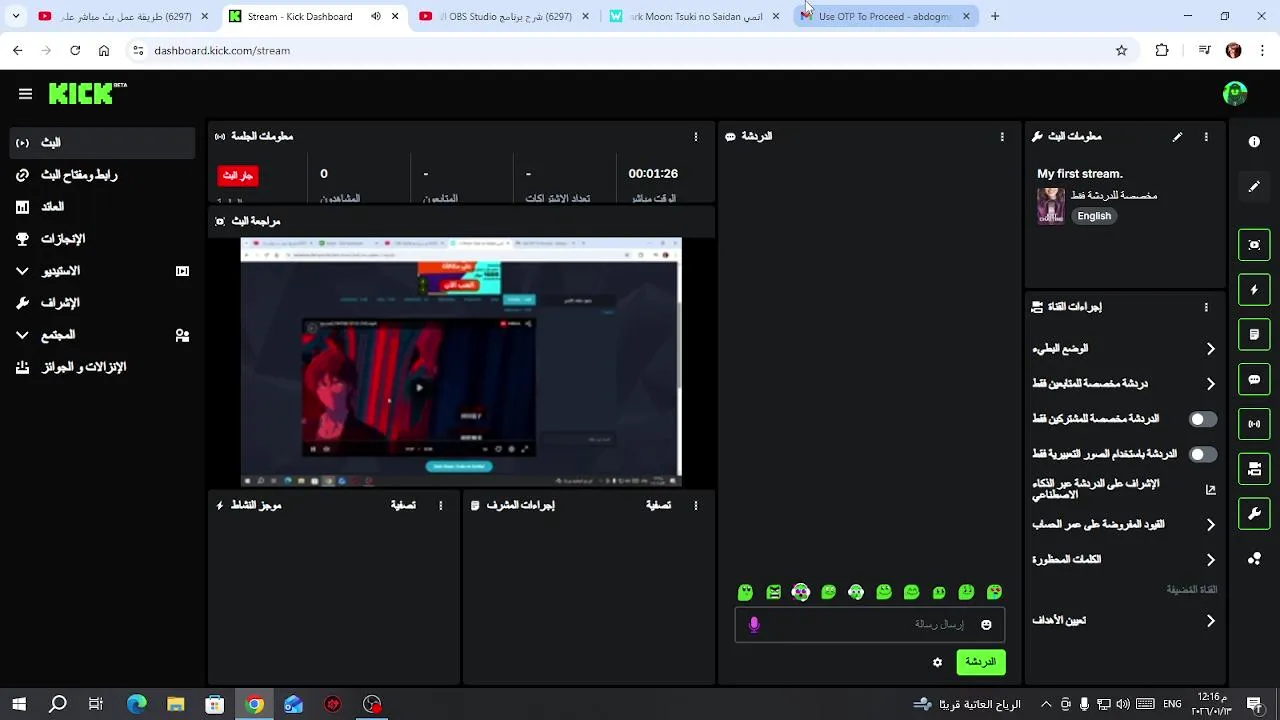
Task: Toggle the chat bubble panel icon in right sidebar
Action: pyautogui.click(x=1254, y=379)
